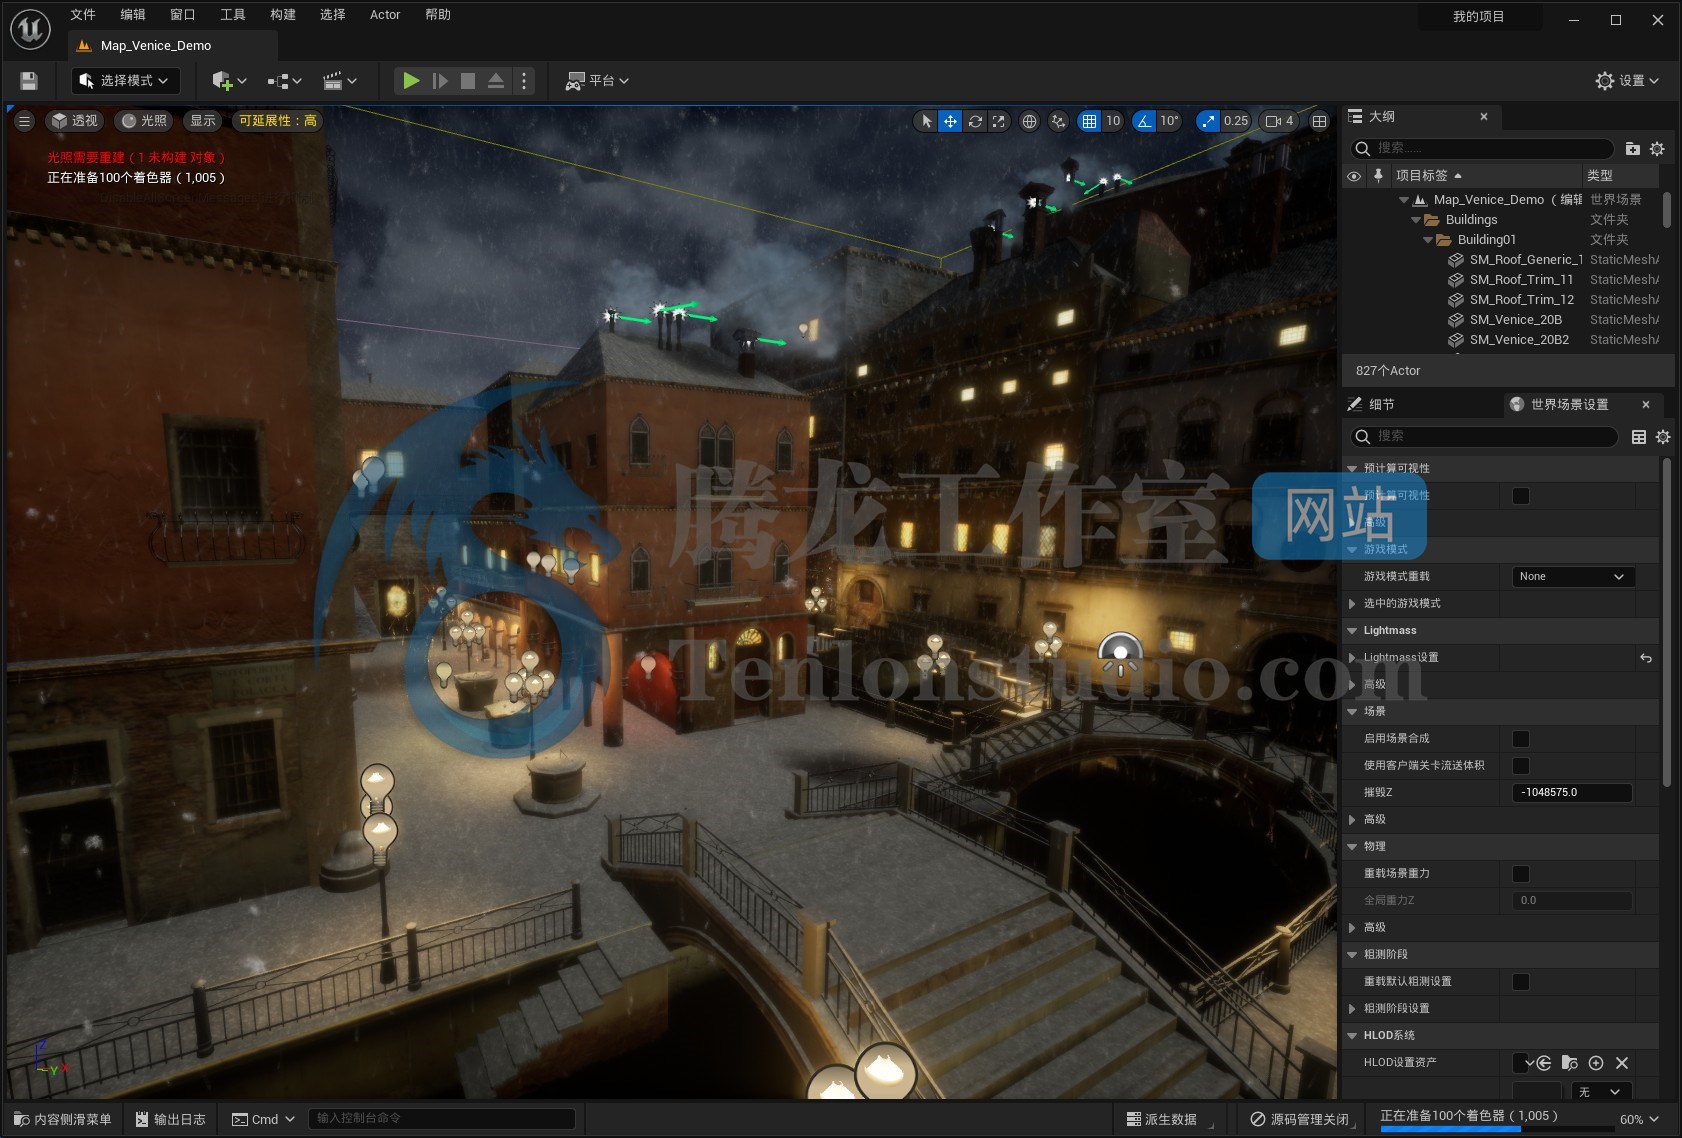
Task: Open the 构建 menu
Action: pyautogui.click(x=283, y=15)
